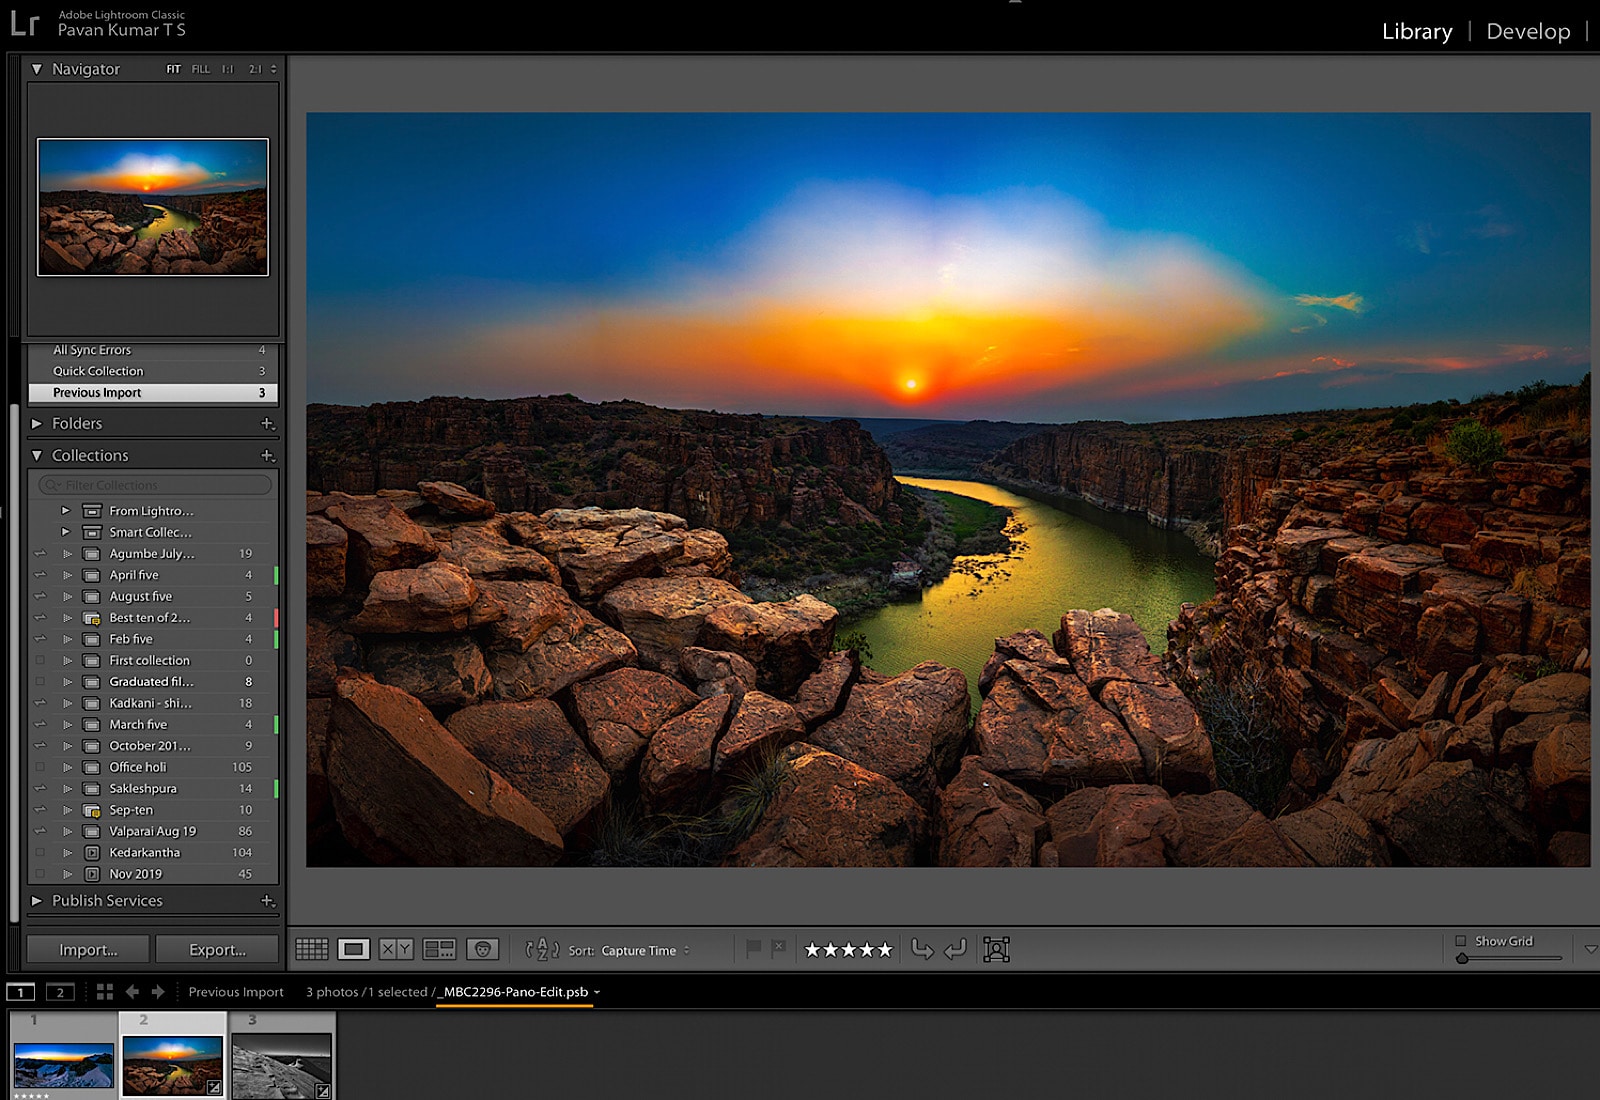Viewport: 1600px width, 1100px height.
Task: Select main window display 1
Action: 21,992
